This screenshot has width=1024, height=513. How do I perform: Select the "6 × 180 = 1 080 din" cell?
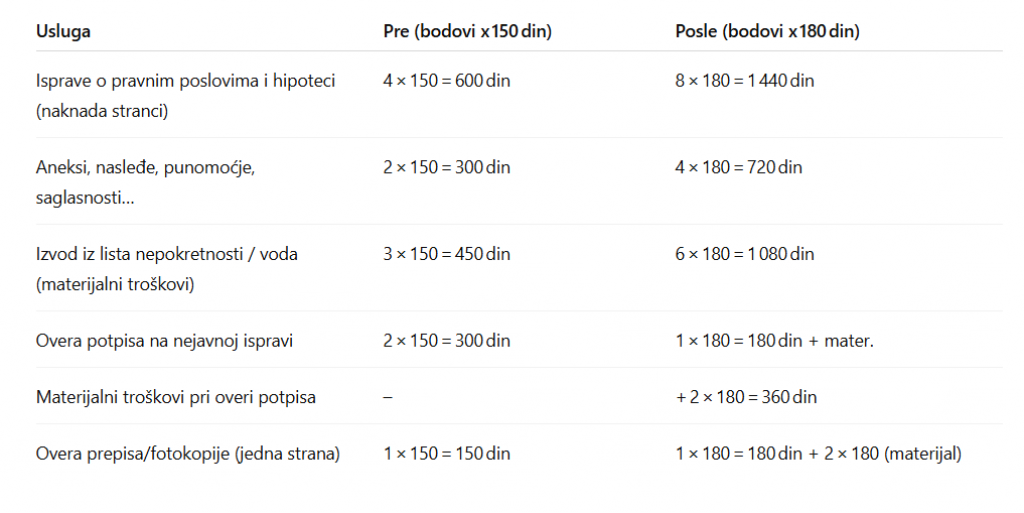(x=744, y=255)
